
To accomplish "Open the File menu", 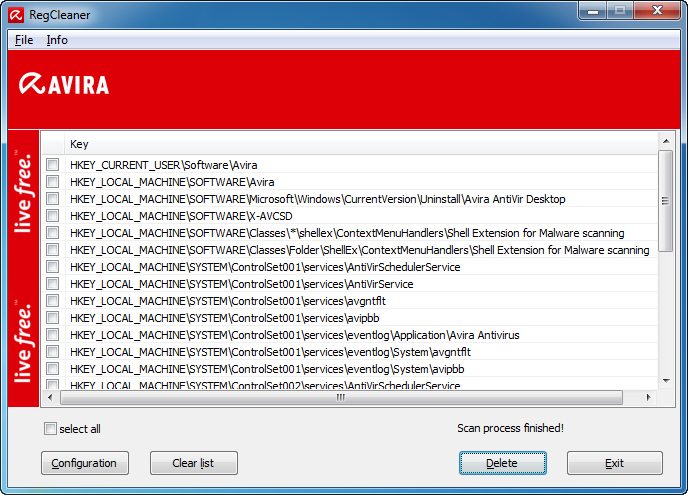I will (x=24, y=40).
